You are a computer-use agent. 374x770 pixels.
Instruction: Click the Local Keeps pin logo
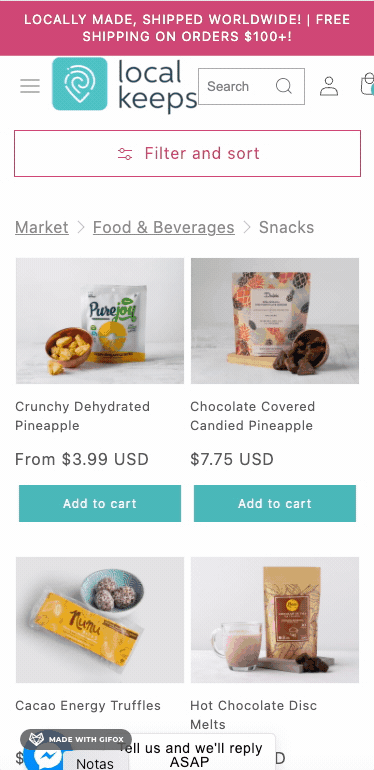click(80, 84)
